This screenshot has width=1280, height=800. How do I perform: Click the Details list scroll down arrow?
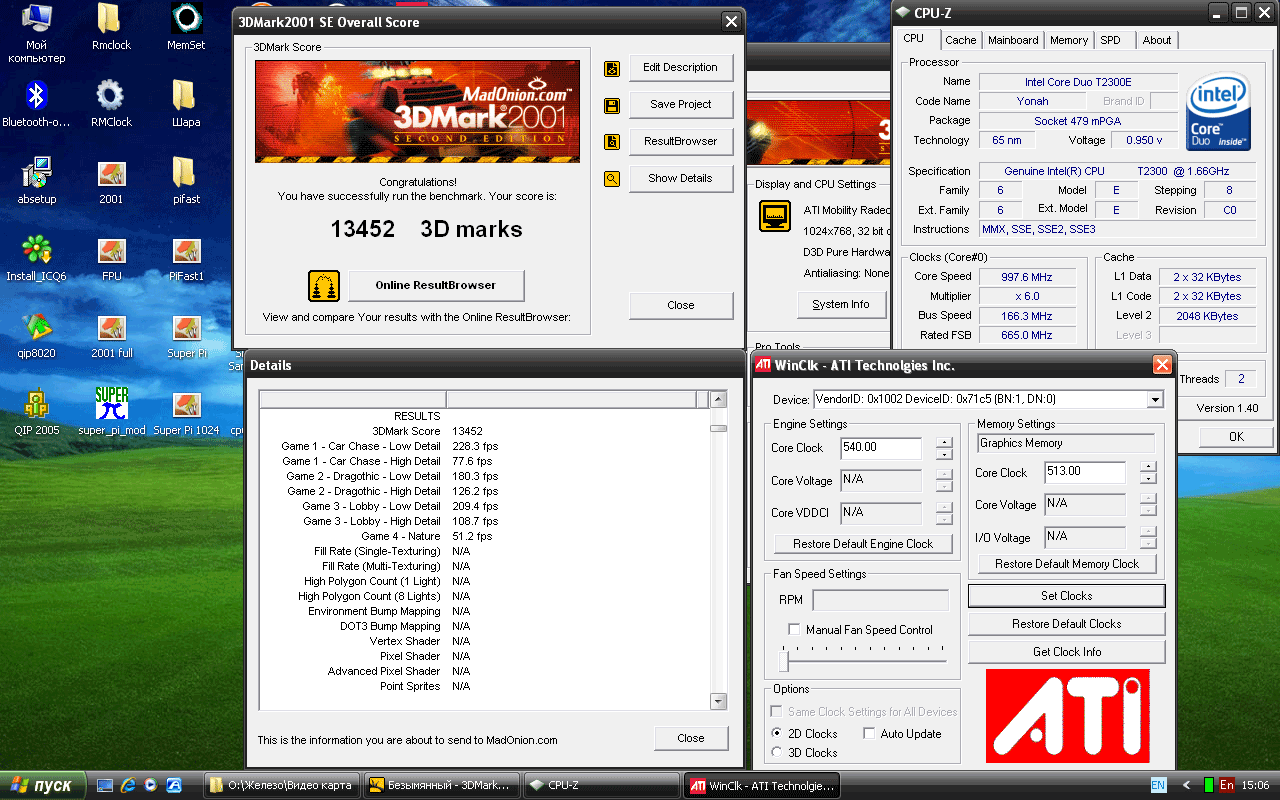(x=718, y=701)
